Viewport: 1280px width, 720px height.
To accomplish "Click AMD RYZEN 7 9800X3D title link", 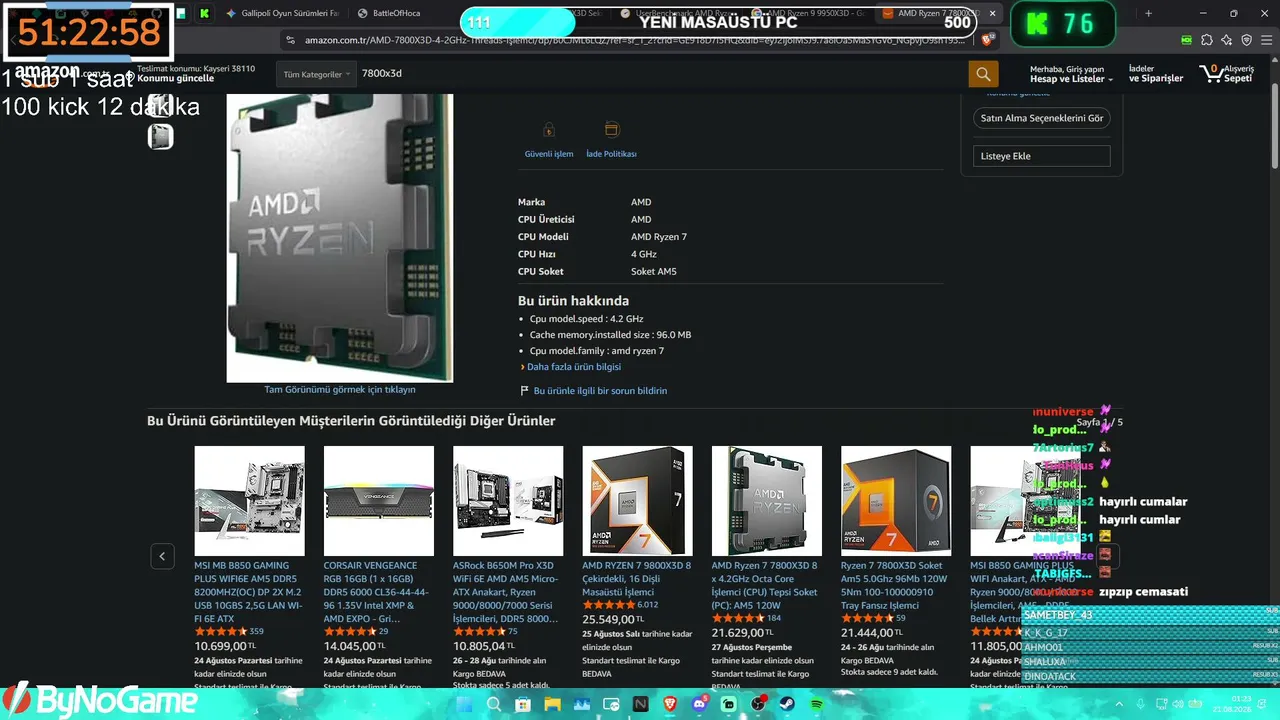I will click(637, 579).
